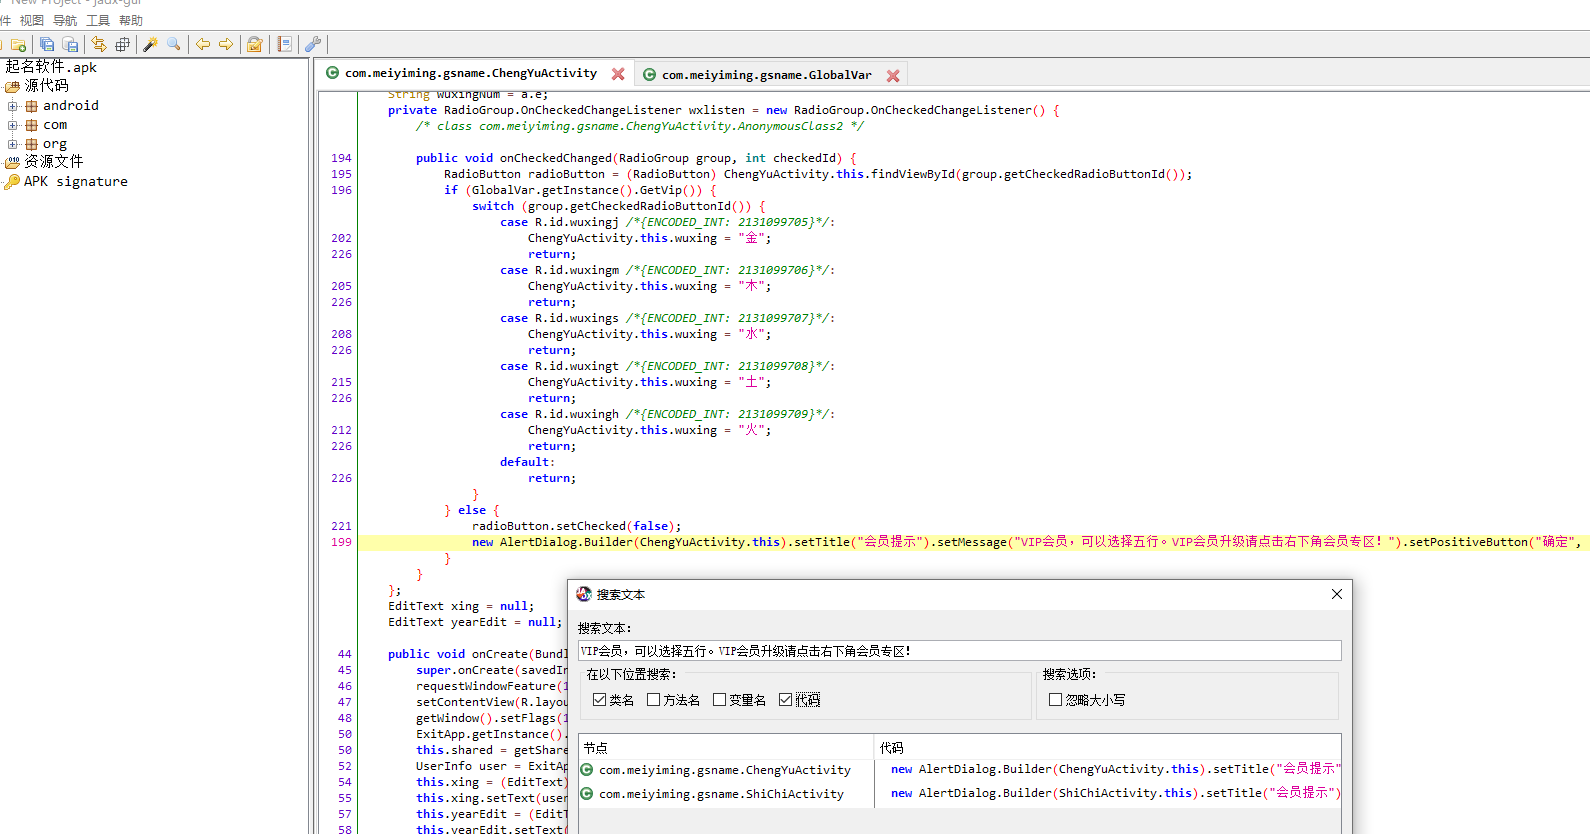The width and height of the screenshot is (1590, 834).
Task: Open class search with the magnifier icon
Action: tap(174, 45)
